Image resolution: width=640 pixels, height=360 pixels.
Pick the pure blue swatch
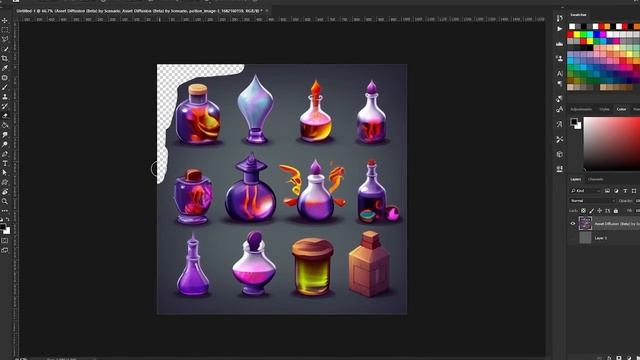[x=596, y=35]
